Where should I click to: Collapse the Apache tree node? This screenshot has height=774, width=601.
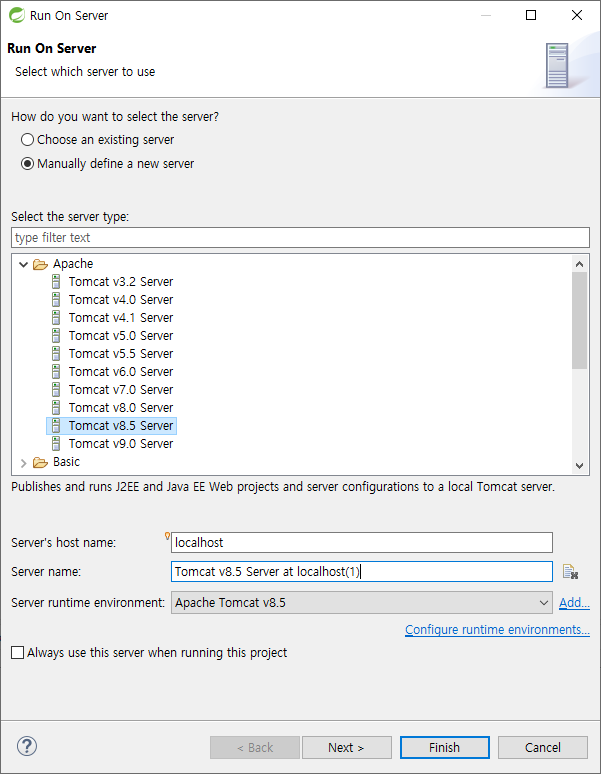24,264
